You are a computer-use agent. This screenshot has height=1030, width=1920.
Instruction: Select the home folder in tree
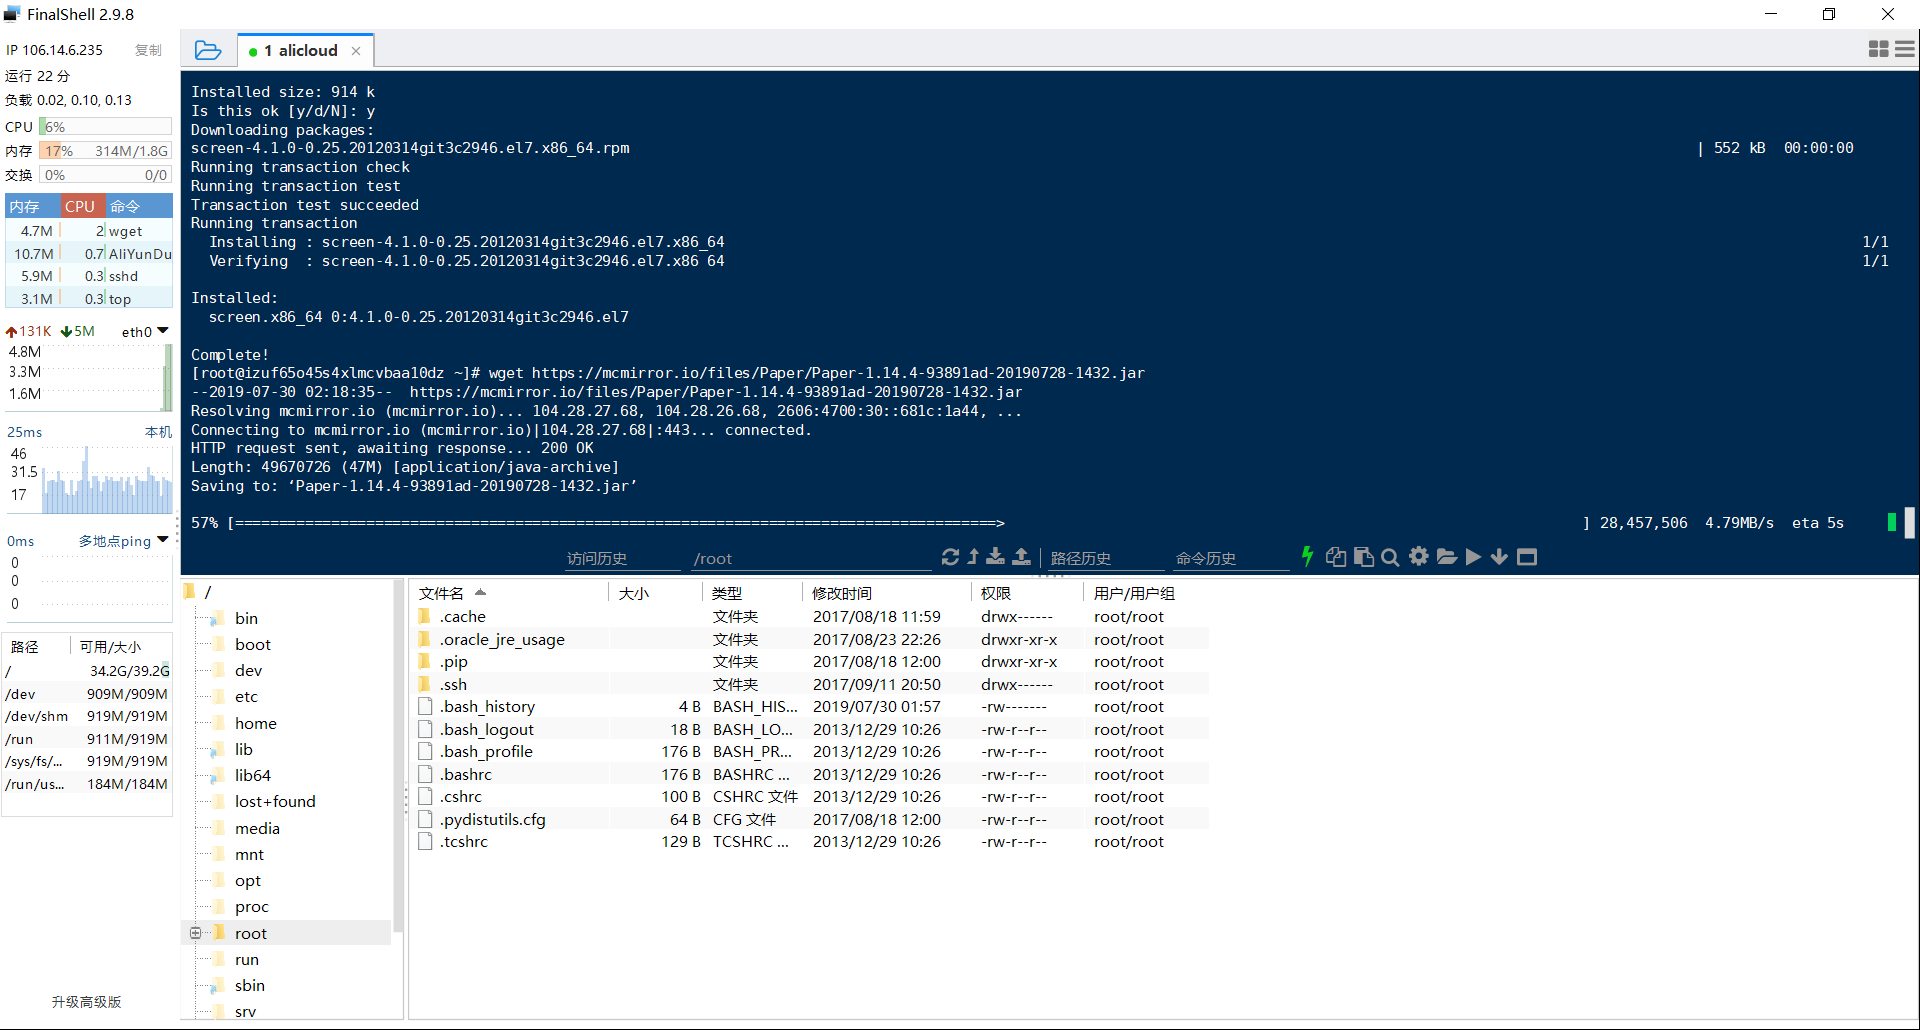click(255, 724)
